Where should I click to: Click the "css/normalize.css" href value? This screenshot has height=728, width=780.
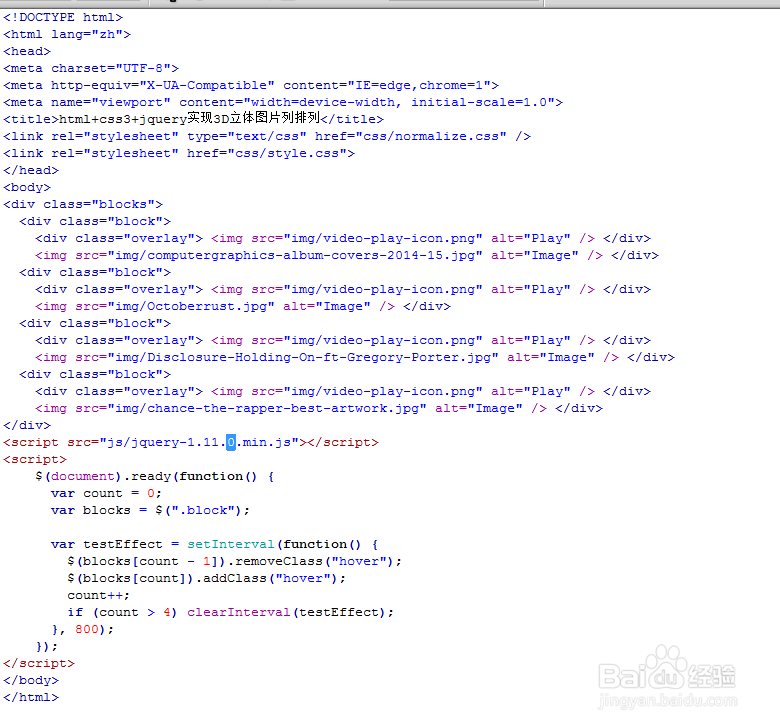[431, 136]
